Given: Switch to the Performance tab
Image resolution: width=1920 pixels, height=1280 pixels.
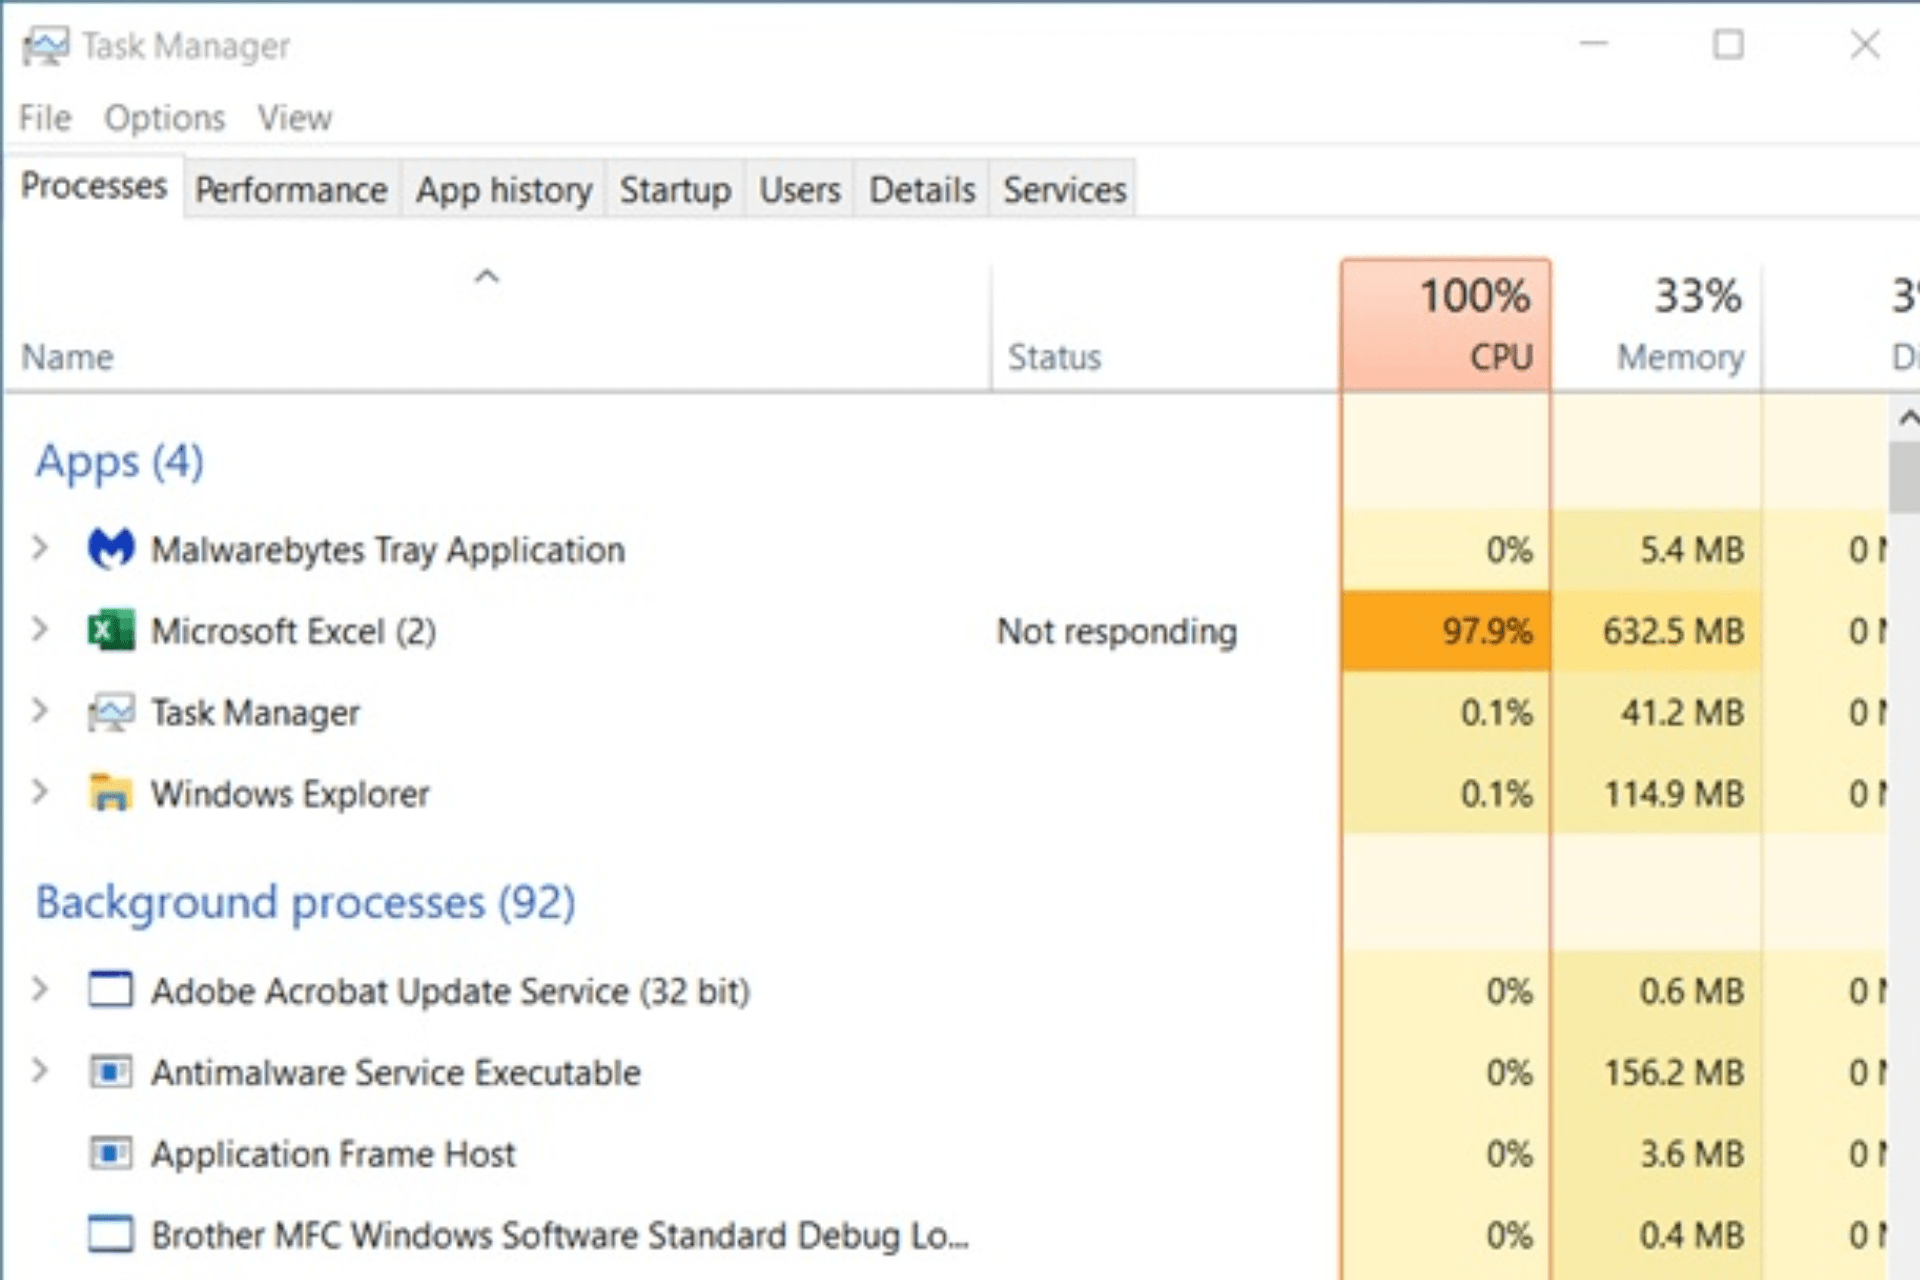Looking at the screenshot, I should 291,189.
